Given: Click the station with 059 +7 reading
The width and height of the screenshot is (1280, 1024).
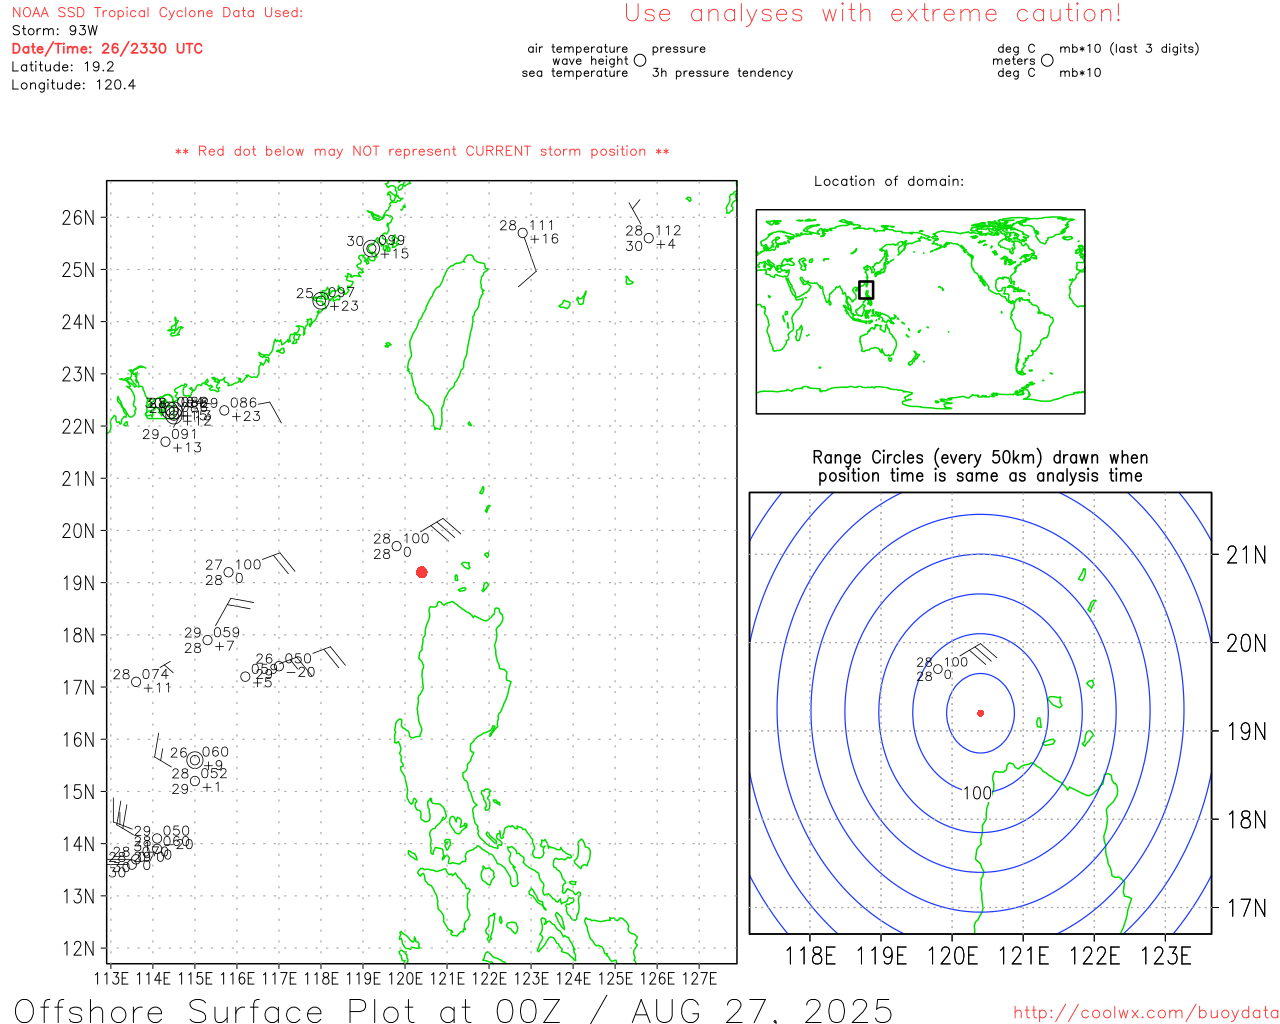Looking at the screenshot, I should [208, 640].
